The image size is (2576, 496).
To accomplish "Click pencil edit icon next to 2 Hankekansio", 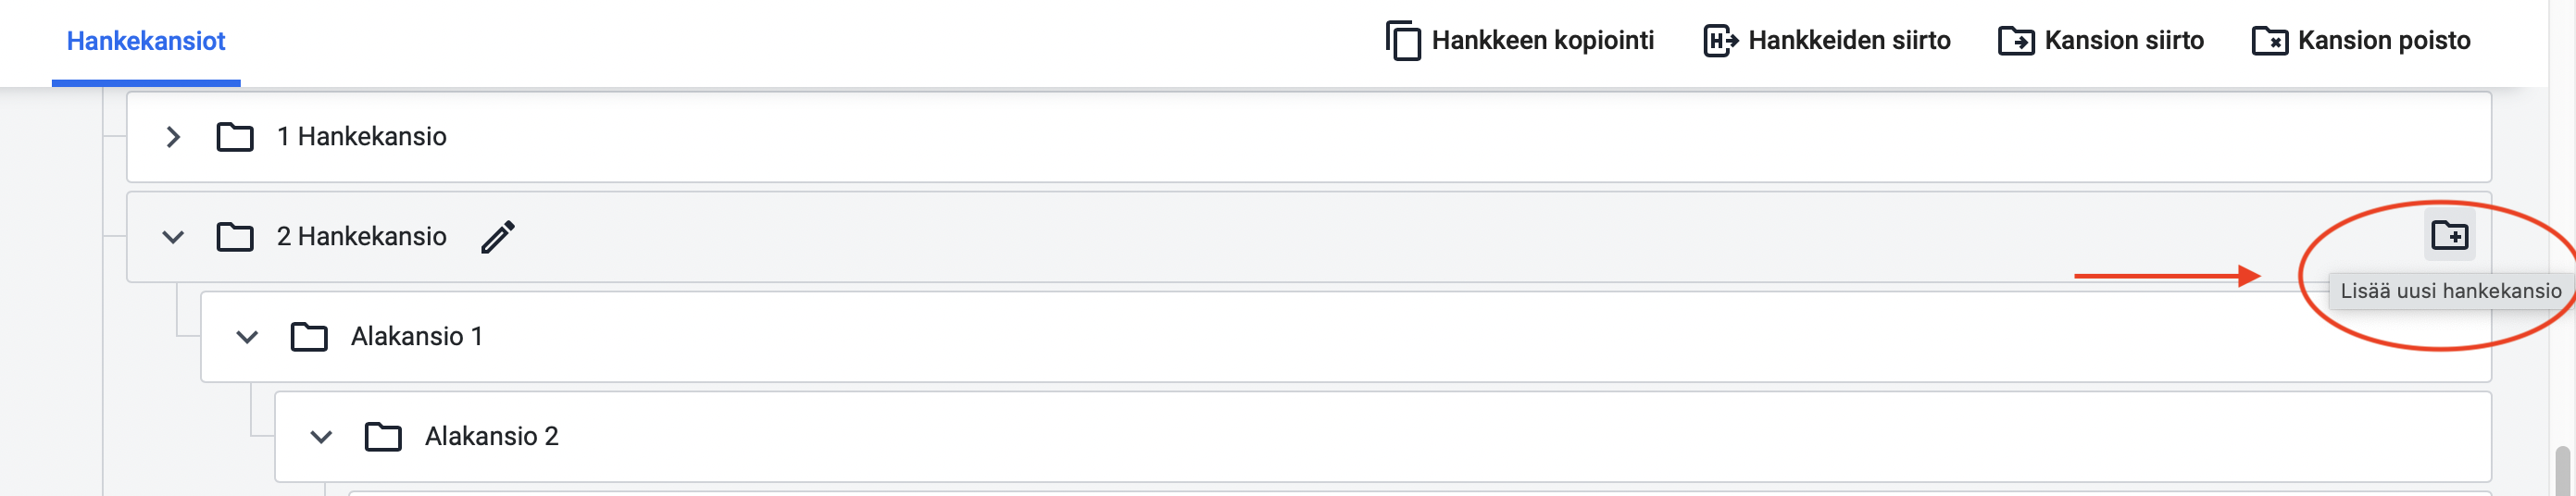I will point(498,237).
